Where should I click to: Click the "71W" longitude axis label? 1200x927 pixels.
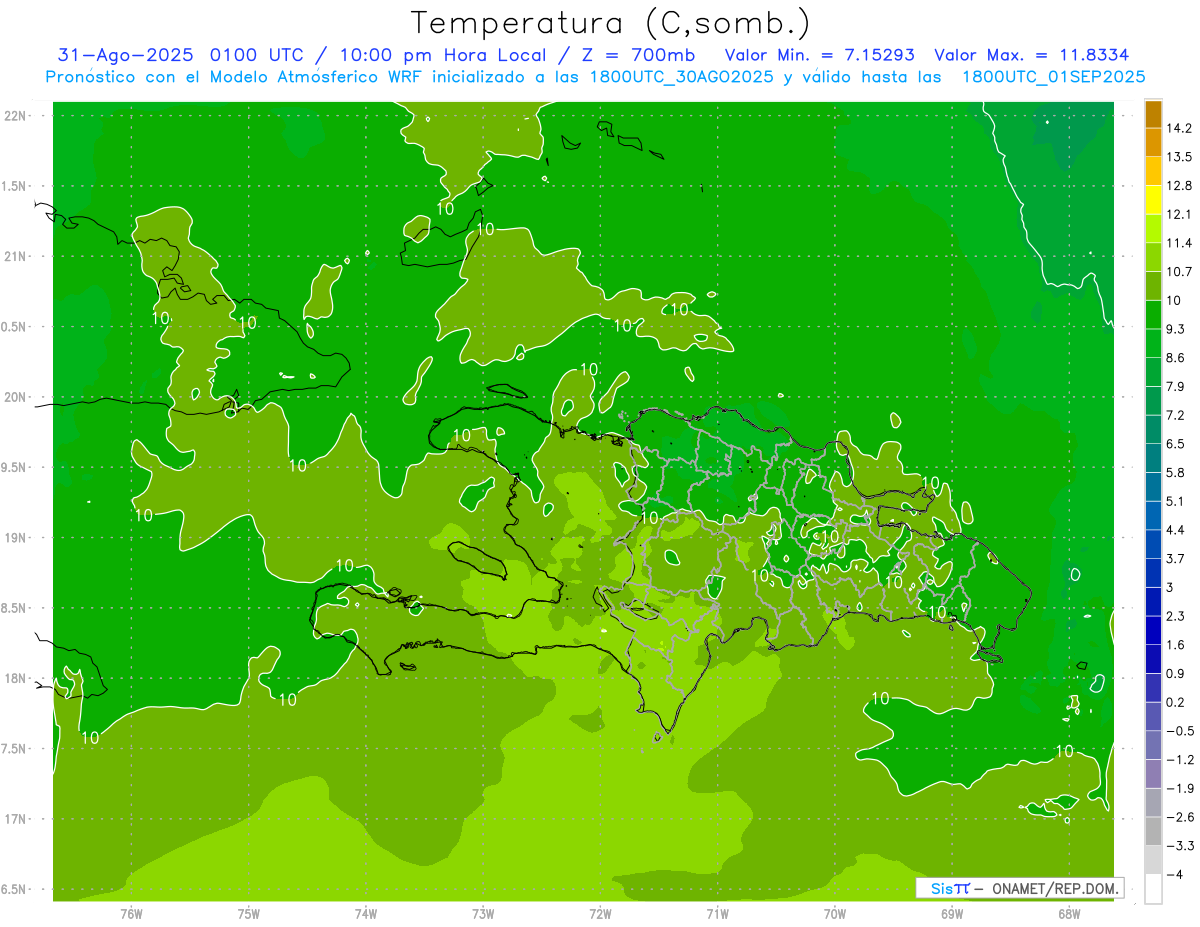717,913
